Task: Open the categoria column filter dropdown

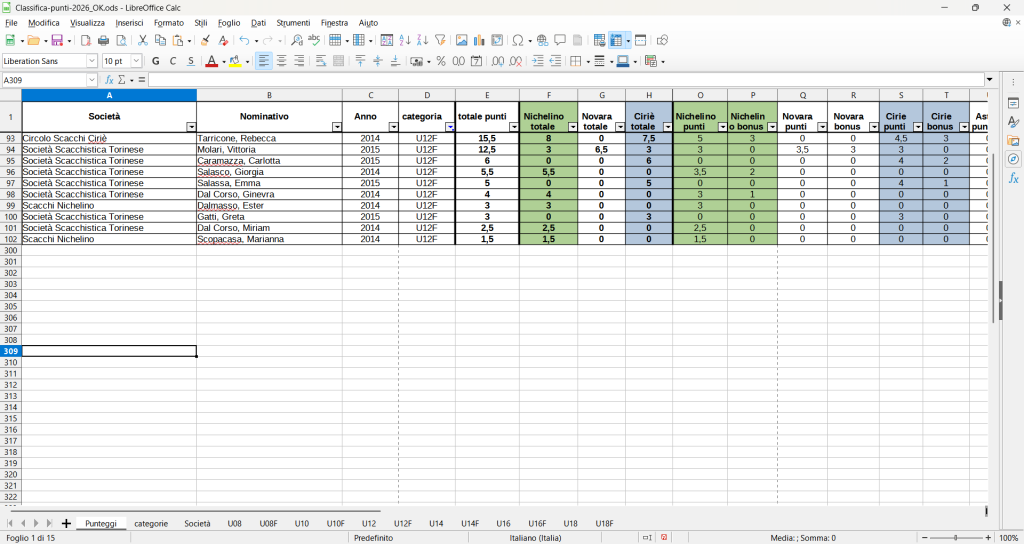Action: (450, 127)
